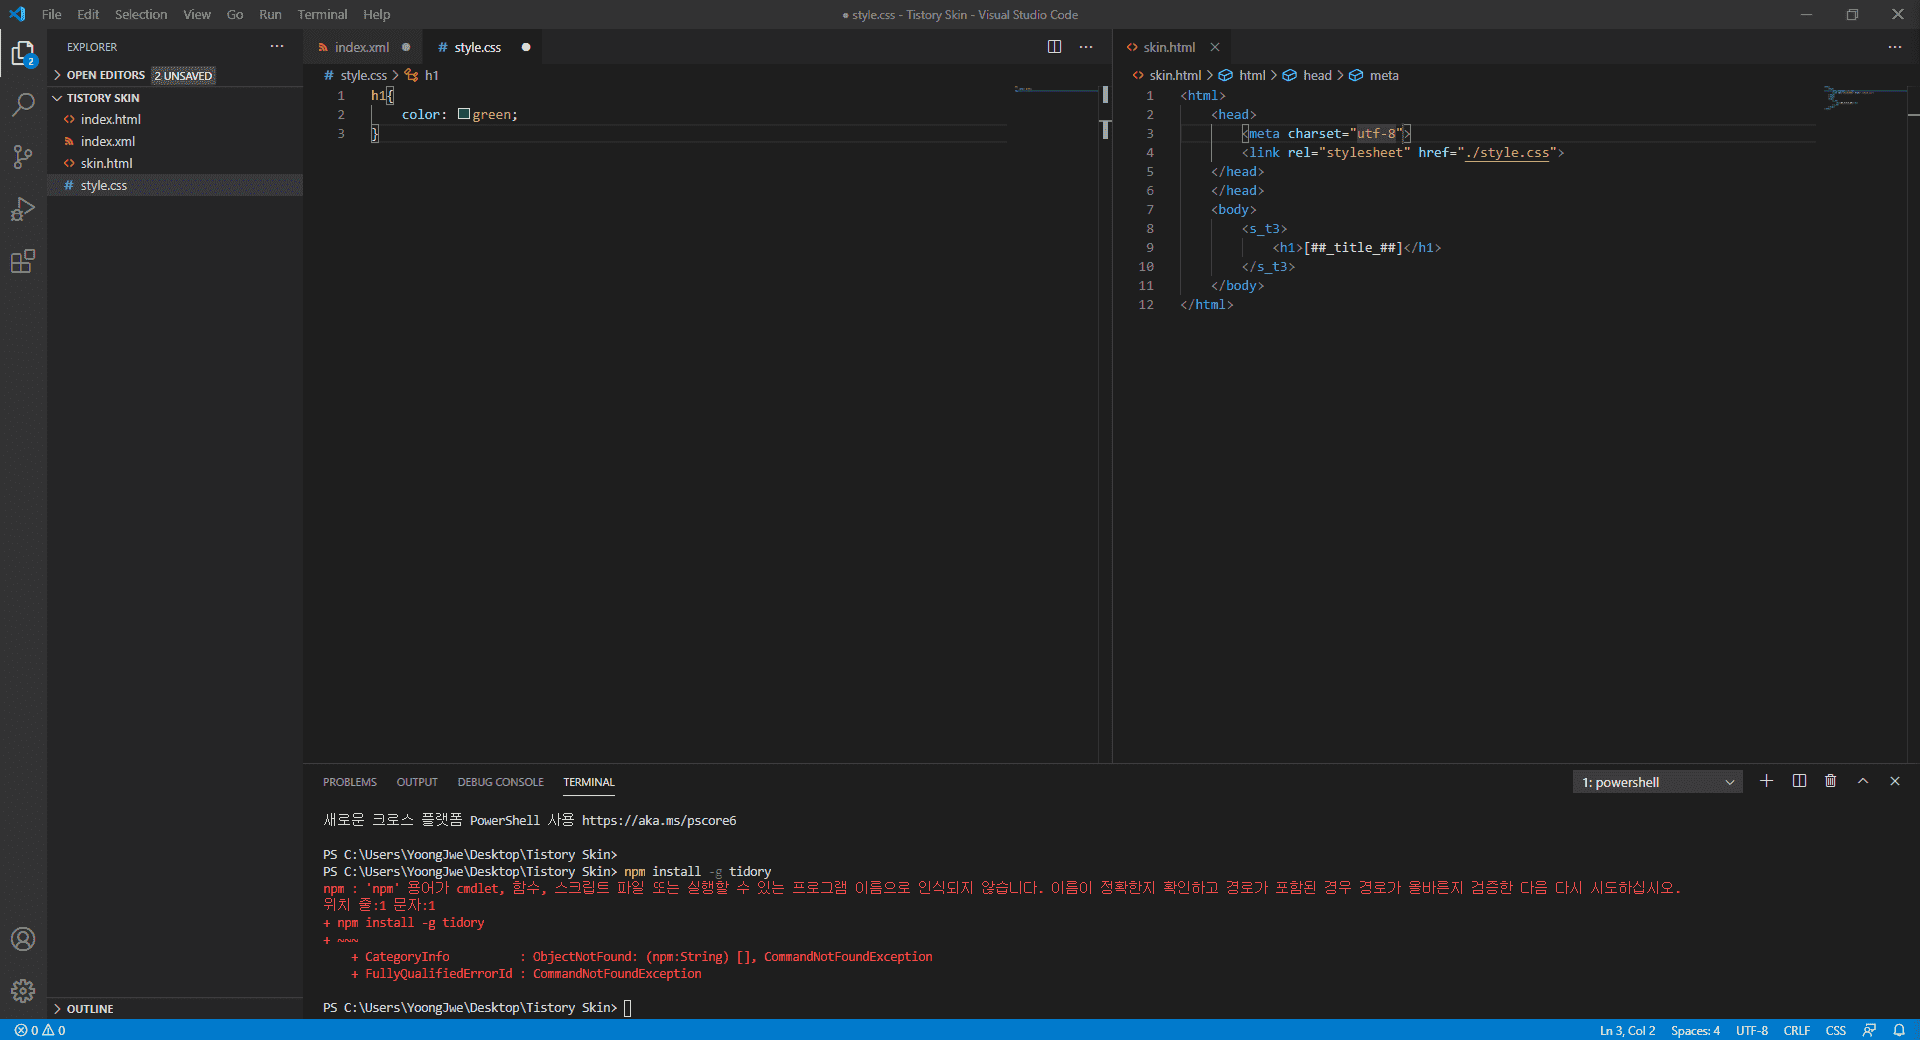1920x1040 pixels.
Task: Open skin.html in the explorer tree
Action: tap(106, 163)
